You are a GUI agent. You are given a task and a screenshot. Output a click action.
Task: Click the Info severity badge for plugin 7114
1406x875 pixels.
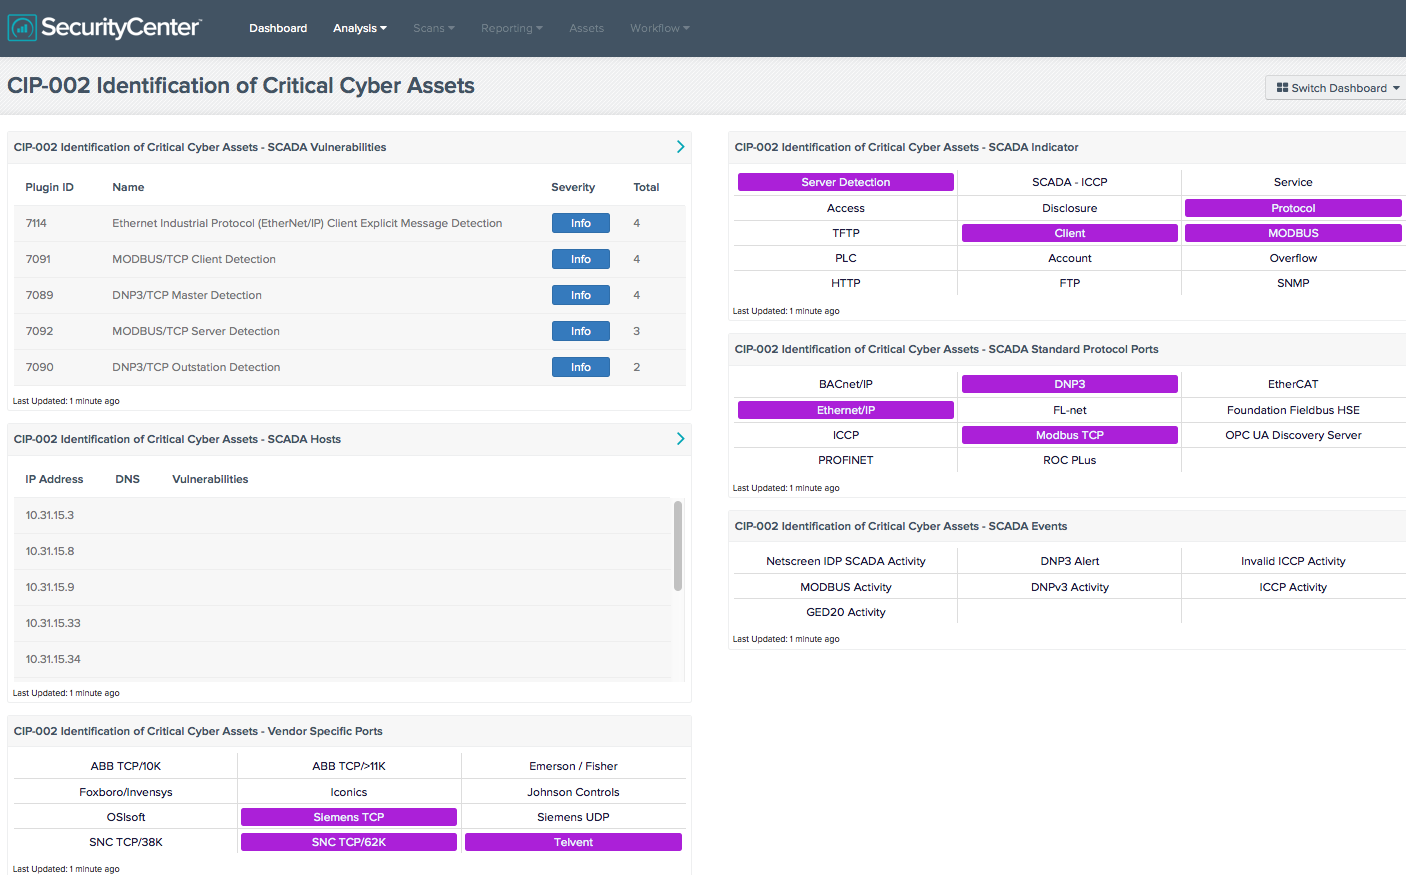pyautogui.click(x=580, y=222)
